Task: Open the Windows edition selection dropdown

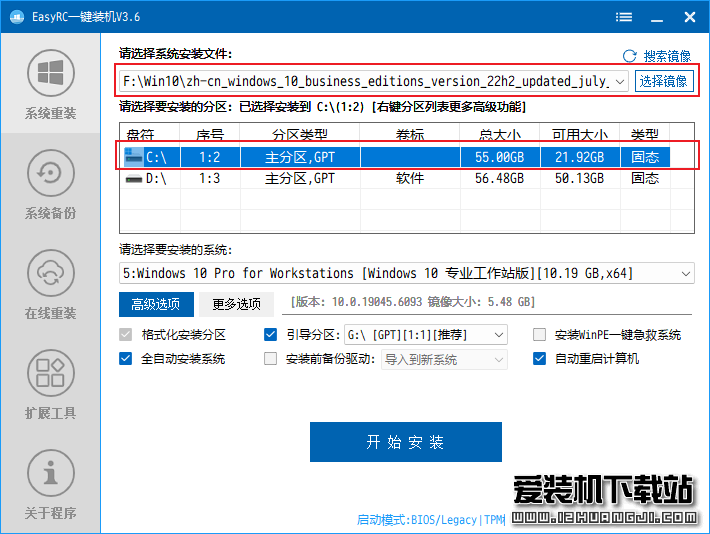Action: [x=407, y=273]
